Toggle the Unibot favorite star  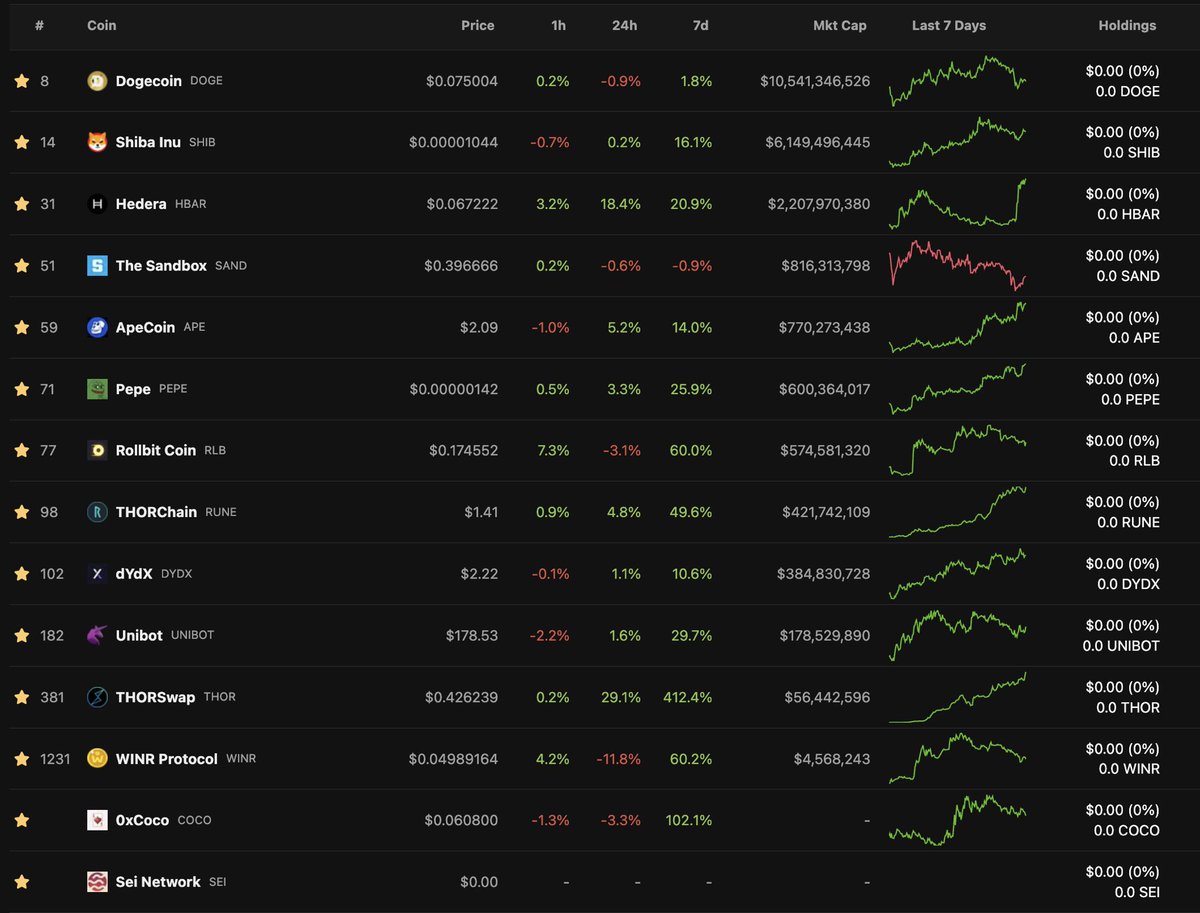coord(22,635)
